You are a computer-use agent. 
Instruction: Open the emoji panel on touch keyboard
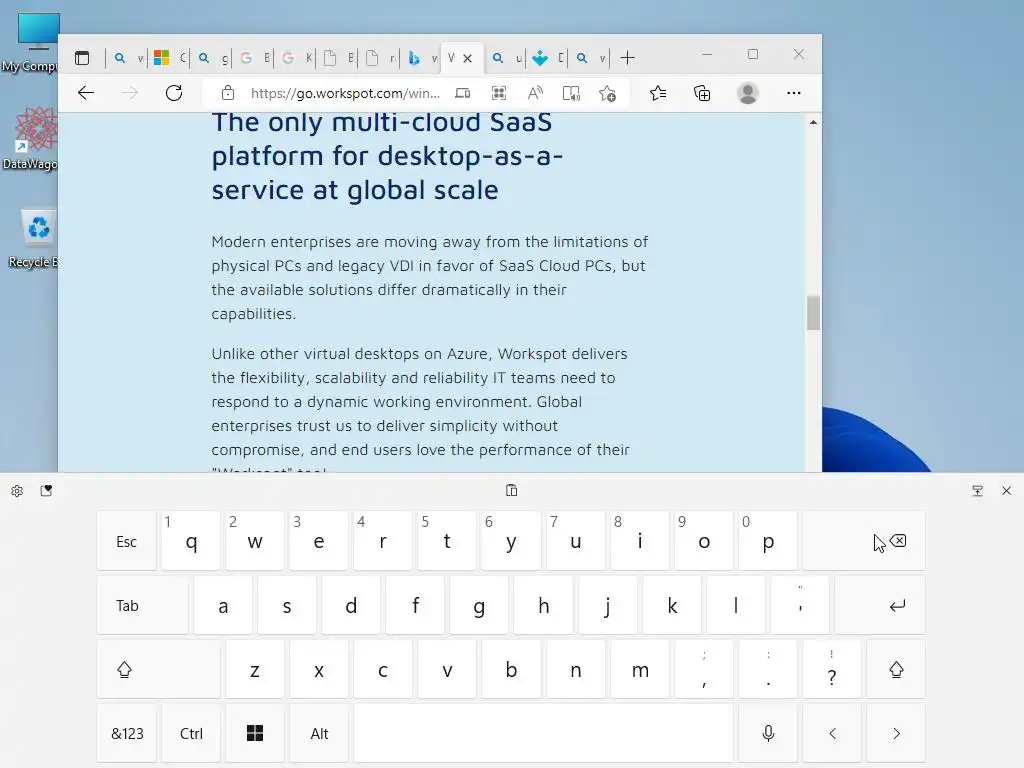point(46,491)
